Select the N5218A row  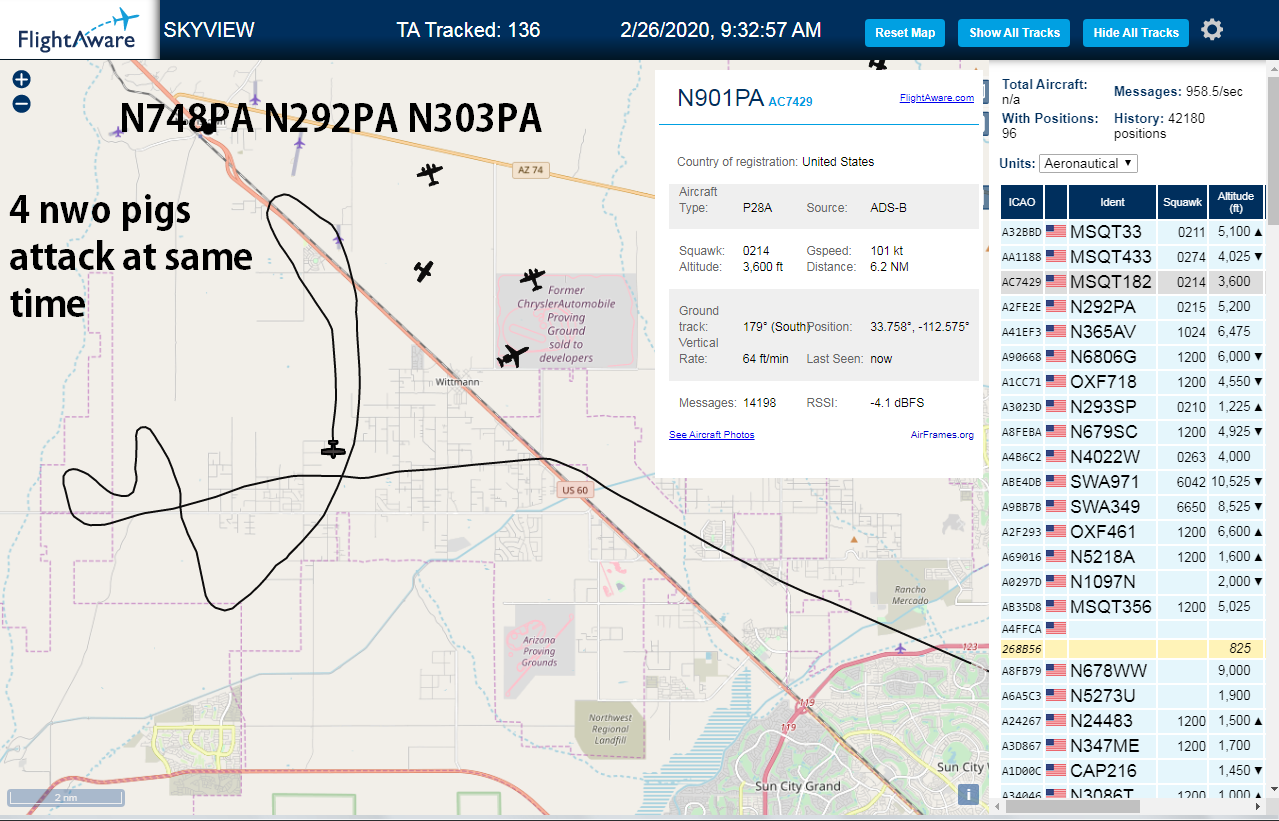tap(1133, 557)
